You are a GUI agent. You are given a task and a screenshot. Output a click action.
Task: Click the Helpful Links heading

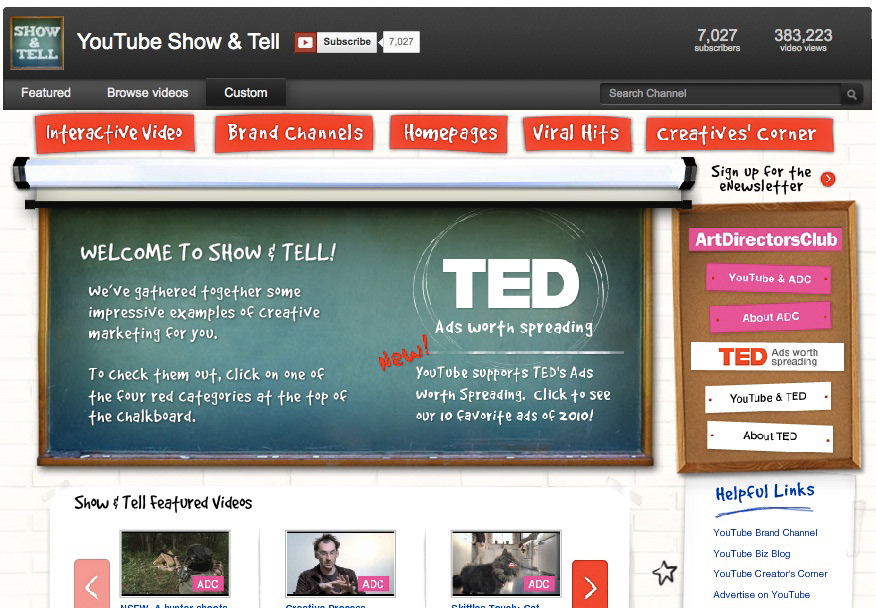pos(765,492)
